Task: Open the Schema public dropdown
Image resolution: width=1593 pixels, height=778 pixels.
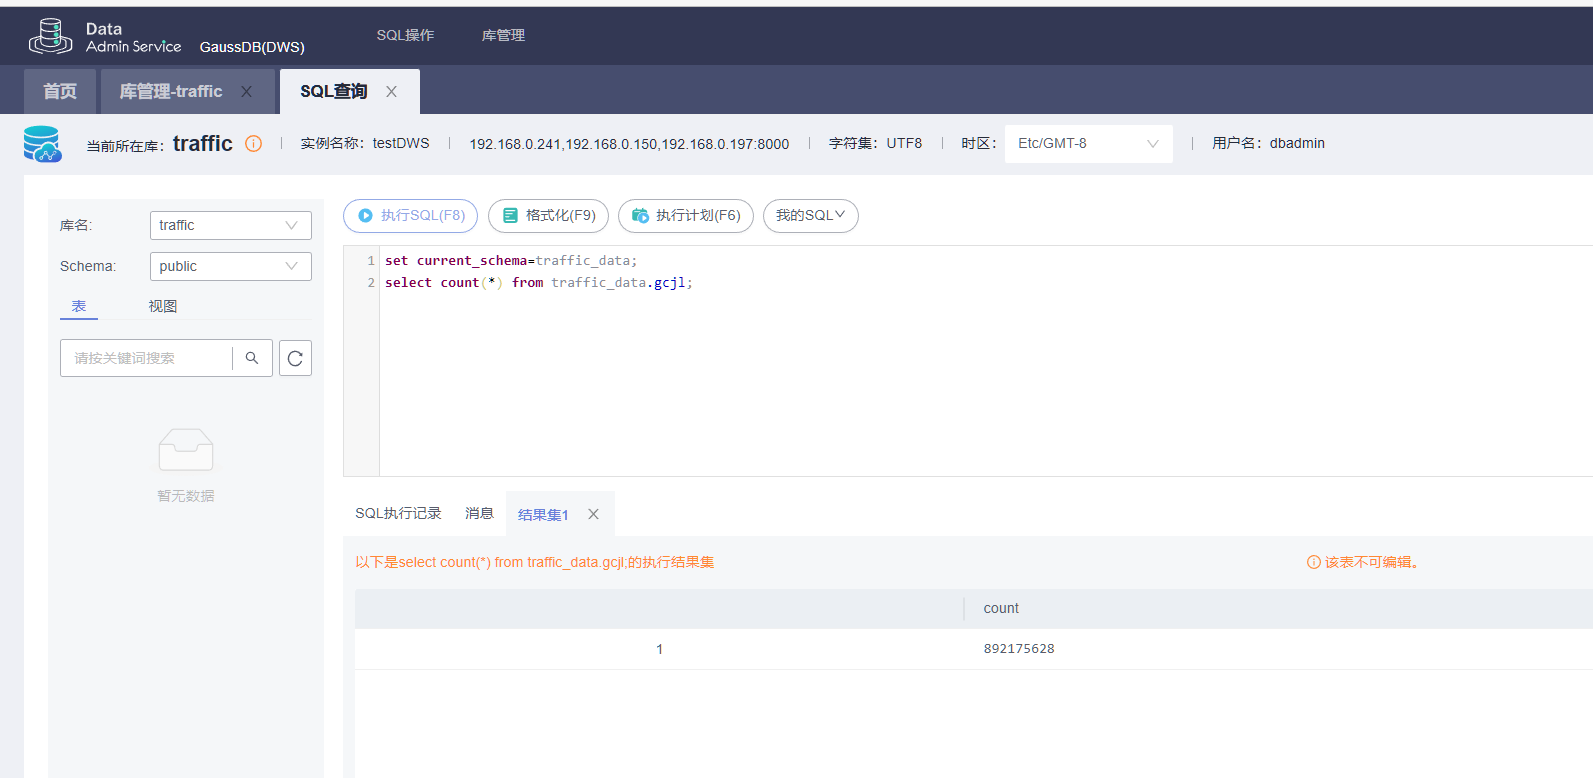Action: tap(231, 266)
